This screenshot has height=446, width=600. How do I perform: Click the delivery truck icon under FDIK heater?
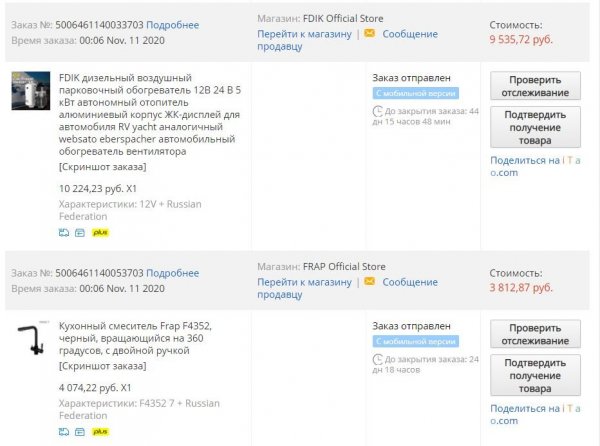tap(65, 232)
